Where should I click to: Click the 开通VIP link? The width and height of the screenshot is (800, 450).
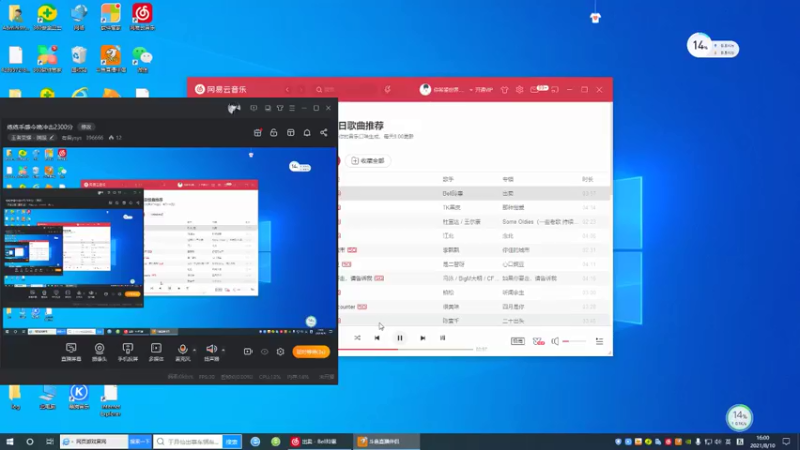[484, 90]
